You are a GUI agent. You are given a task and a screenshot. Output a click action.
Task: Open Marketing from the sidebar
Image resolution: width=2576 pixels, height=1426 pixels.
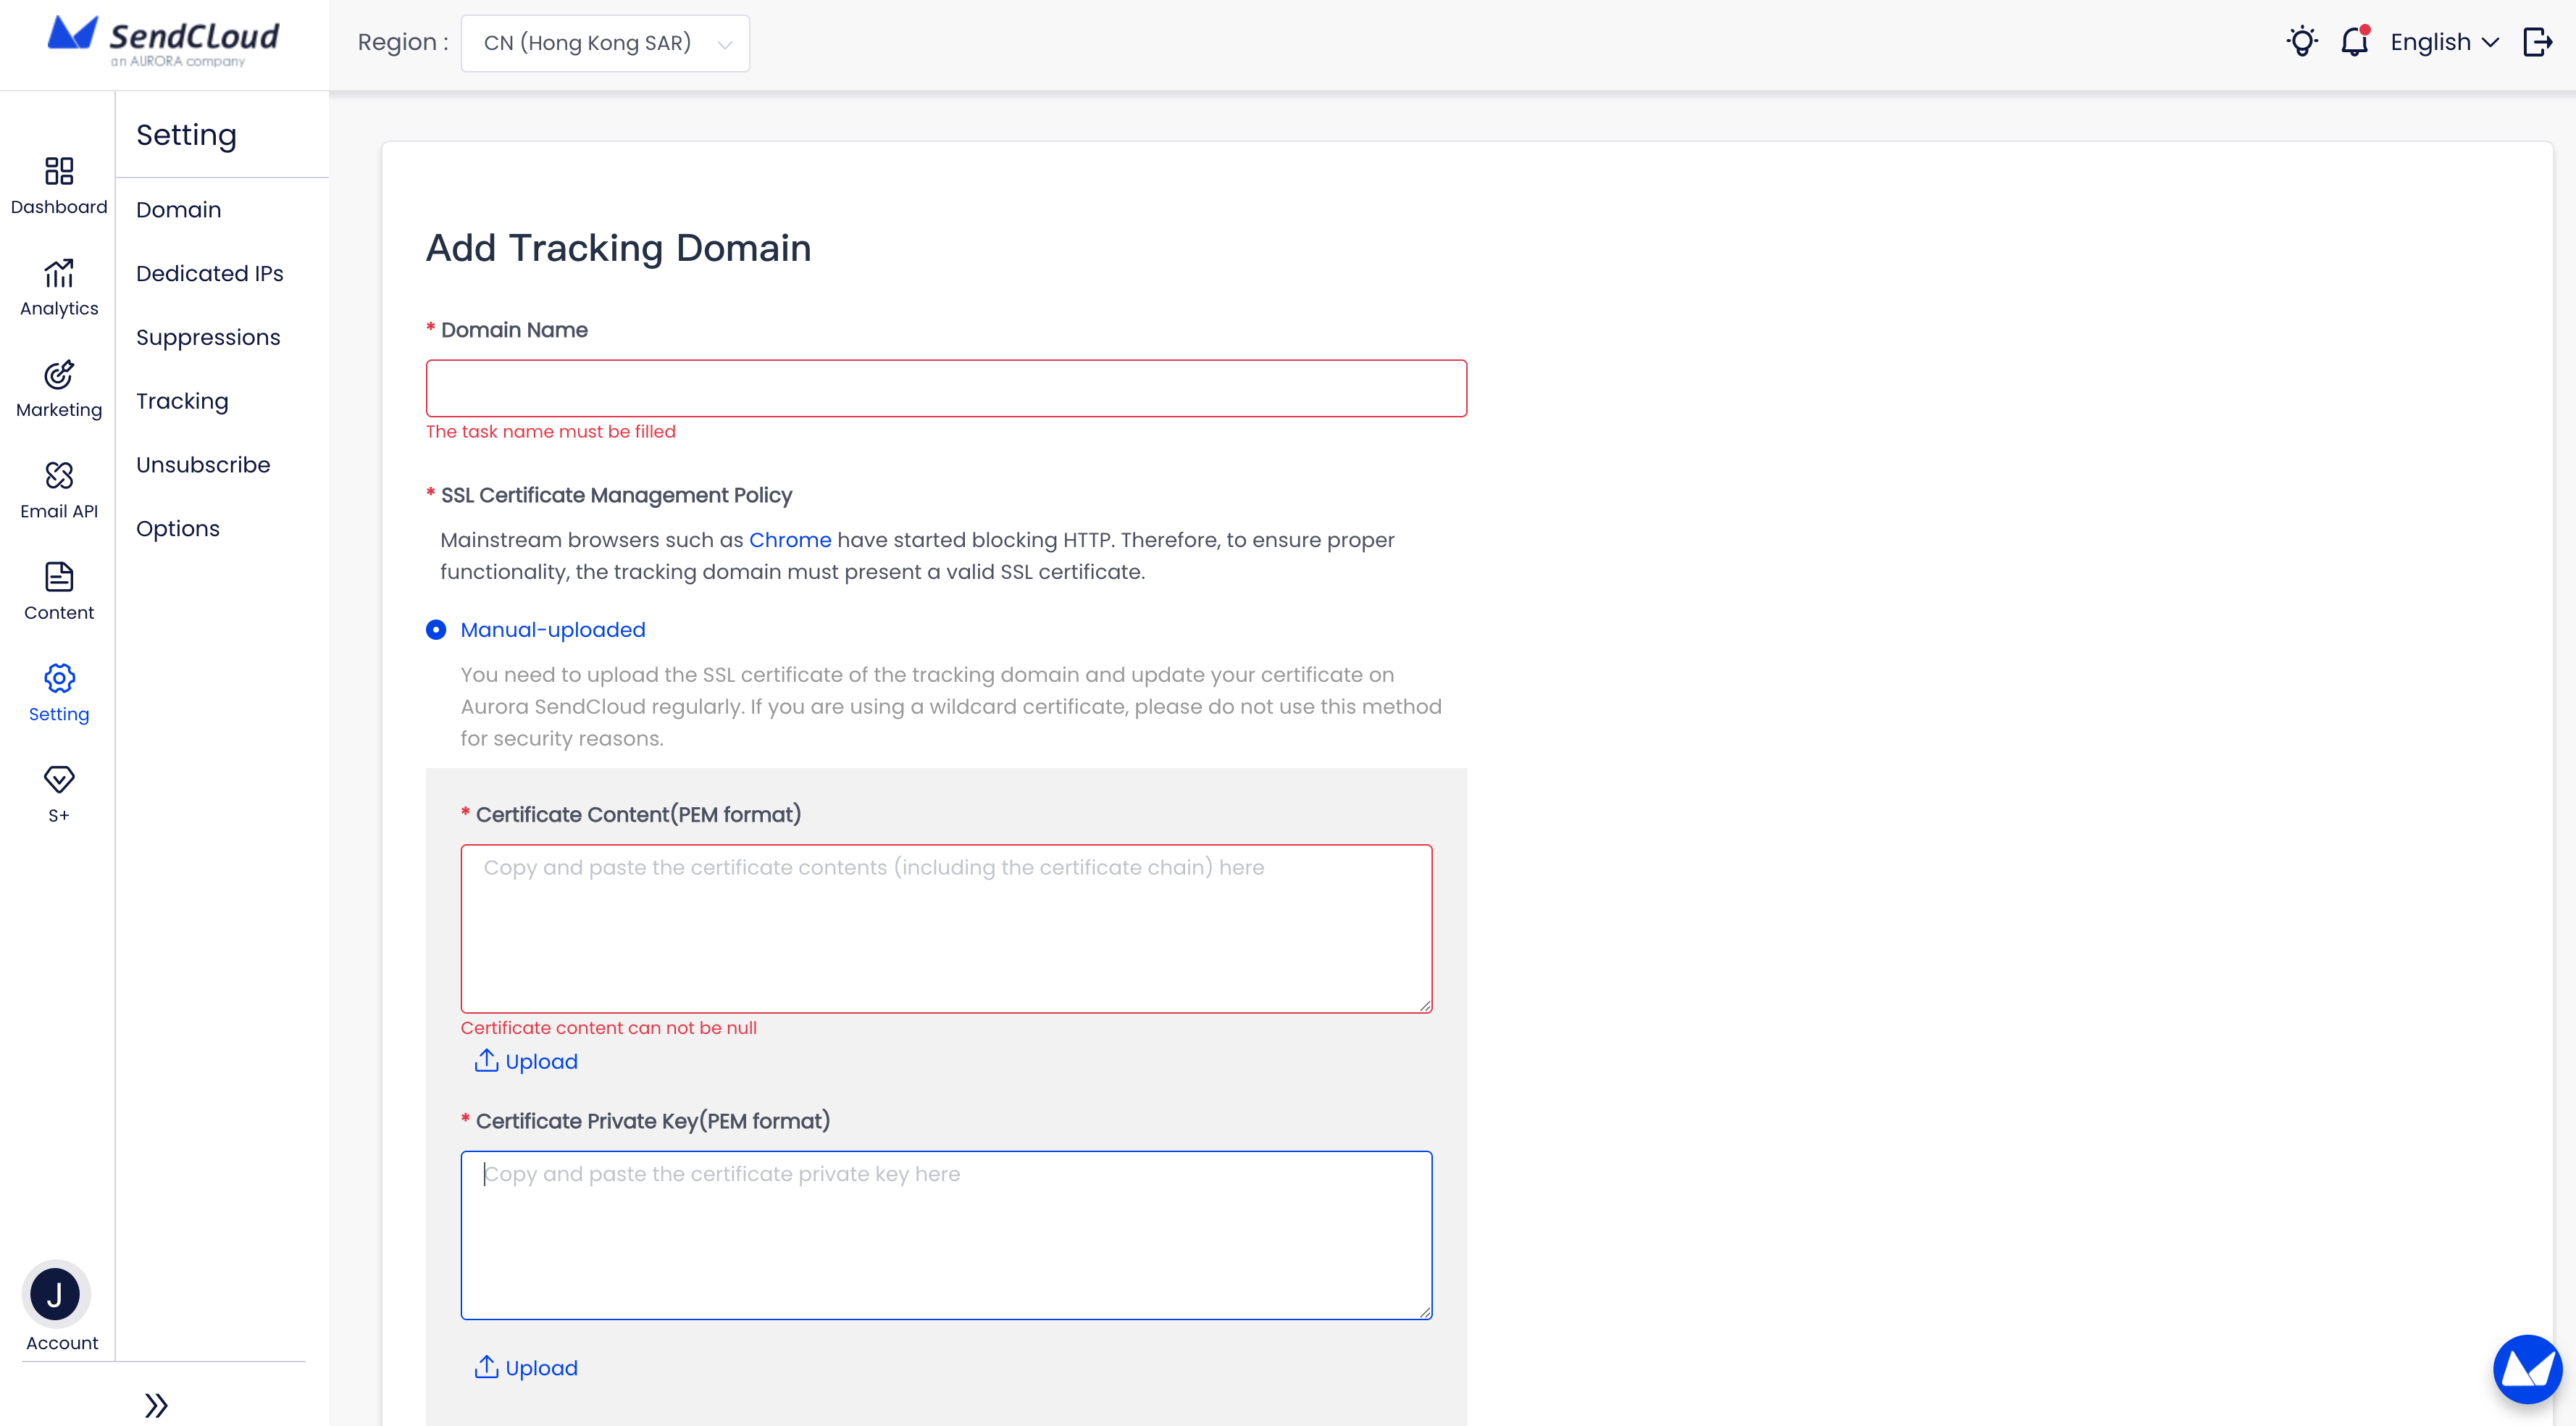tap(59, 375)
